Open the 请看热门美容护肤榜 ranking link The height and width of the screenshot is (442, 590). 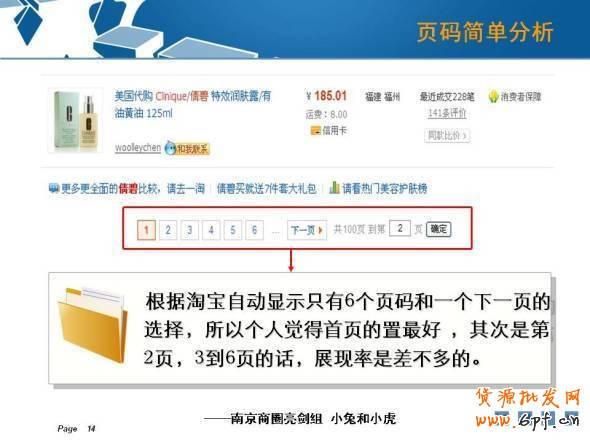click(385, 188)
